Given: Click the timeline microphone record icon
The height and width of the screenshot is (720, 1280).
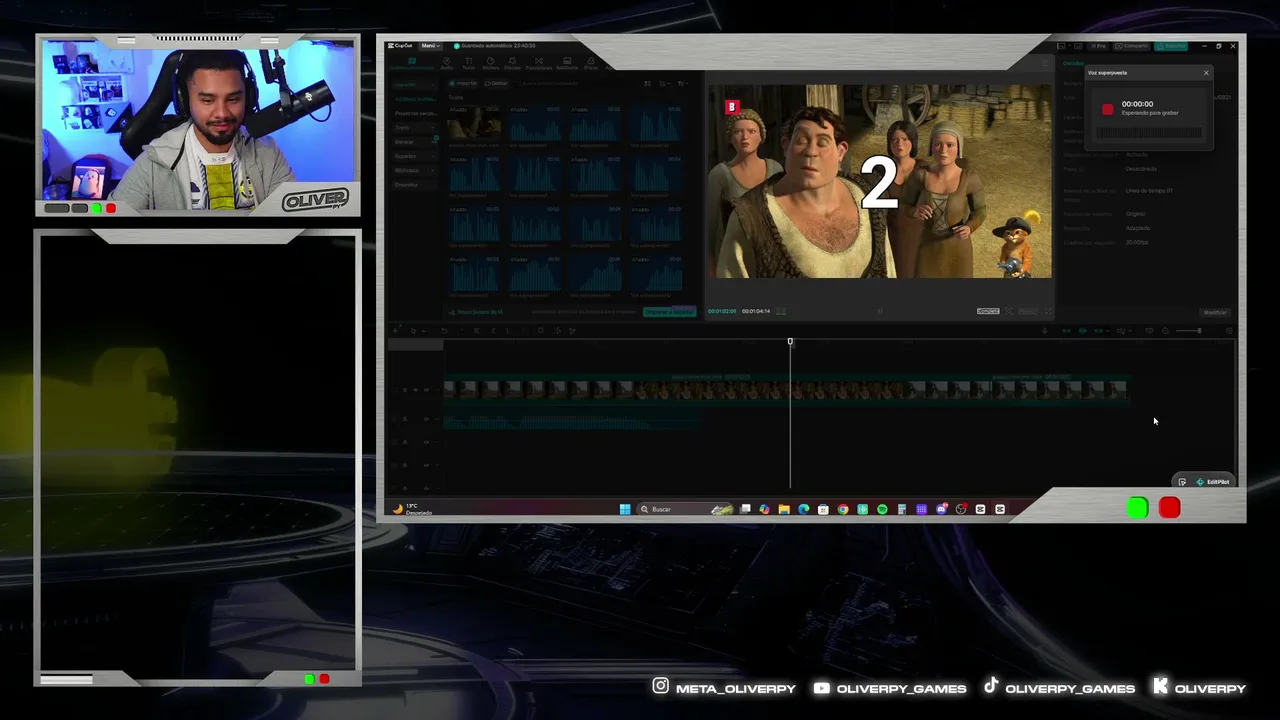Looking at the screenshot, I should pos(1045,330).
